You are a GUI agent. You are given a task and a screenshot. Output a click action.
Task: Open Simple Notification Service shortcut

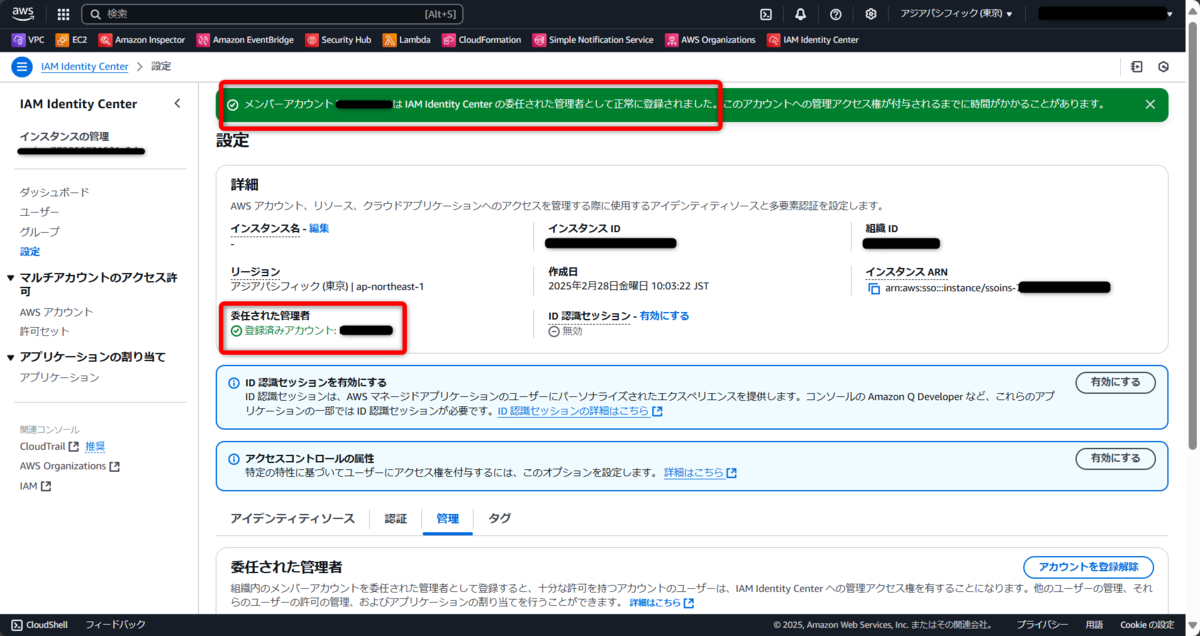point(593,40)
